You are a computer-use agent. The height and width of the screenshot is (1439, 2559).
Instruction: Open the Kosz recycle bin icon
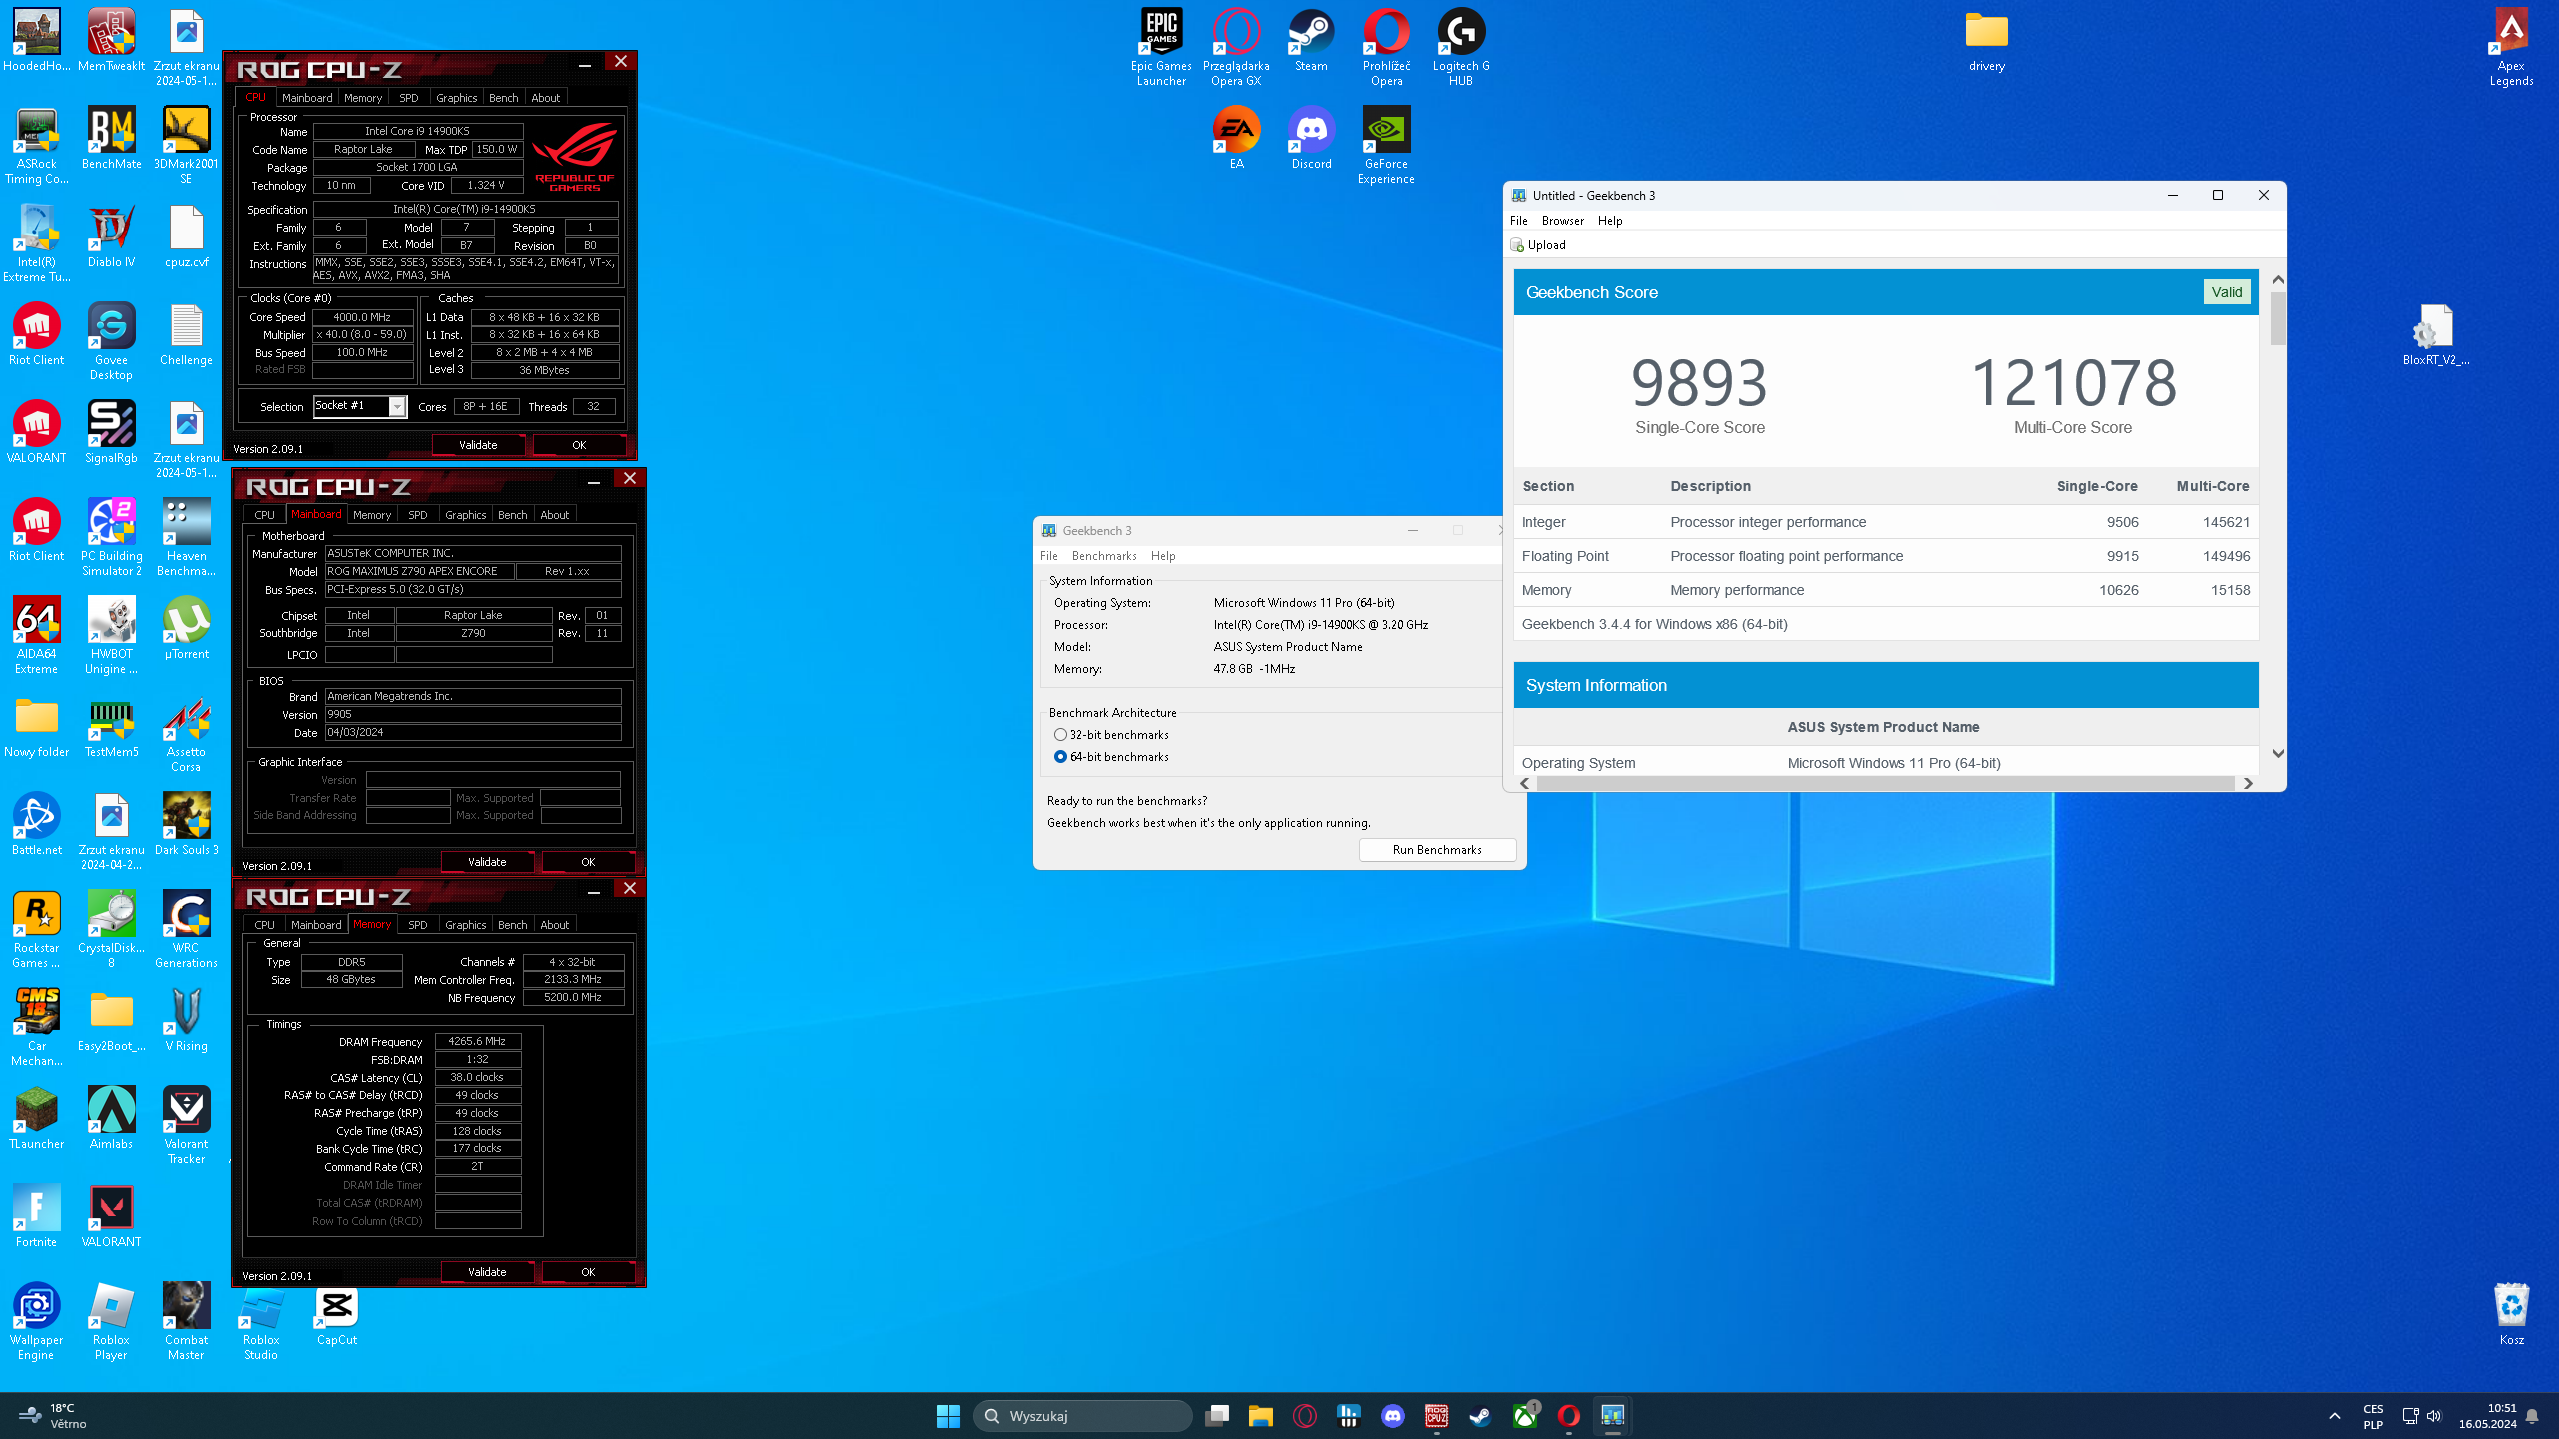click(x=2511, y=1313)
